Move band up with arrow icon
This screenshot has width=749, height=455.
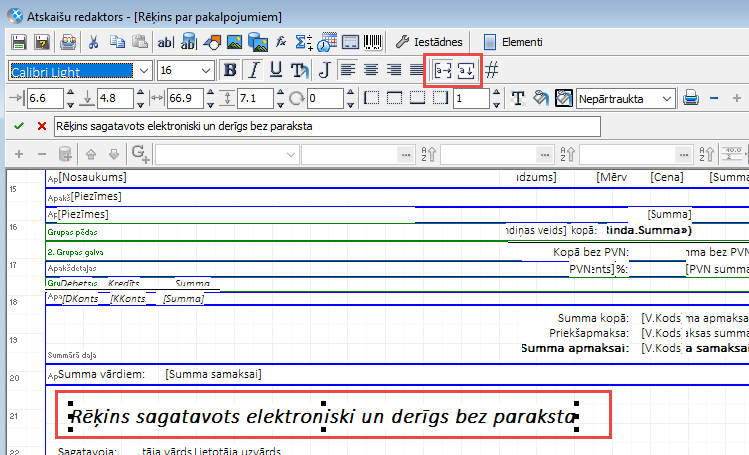point(91,154)
